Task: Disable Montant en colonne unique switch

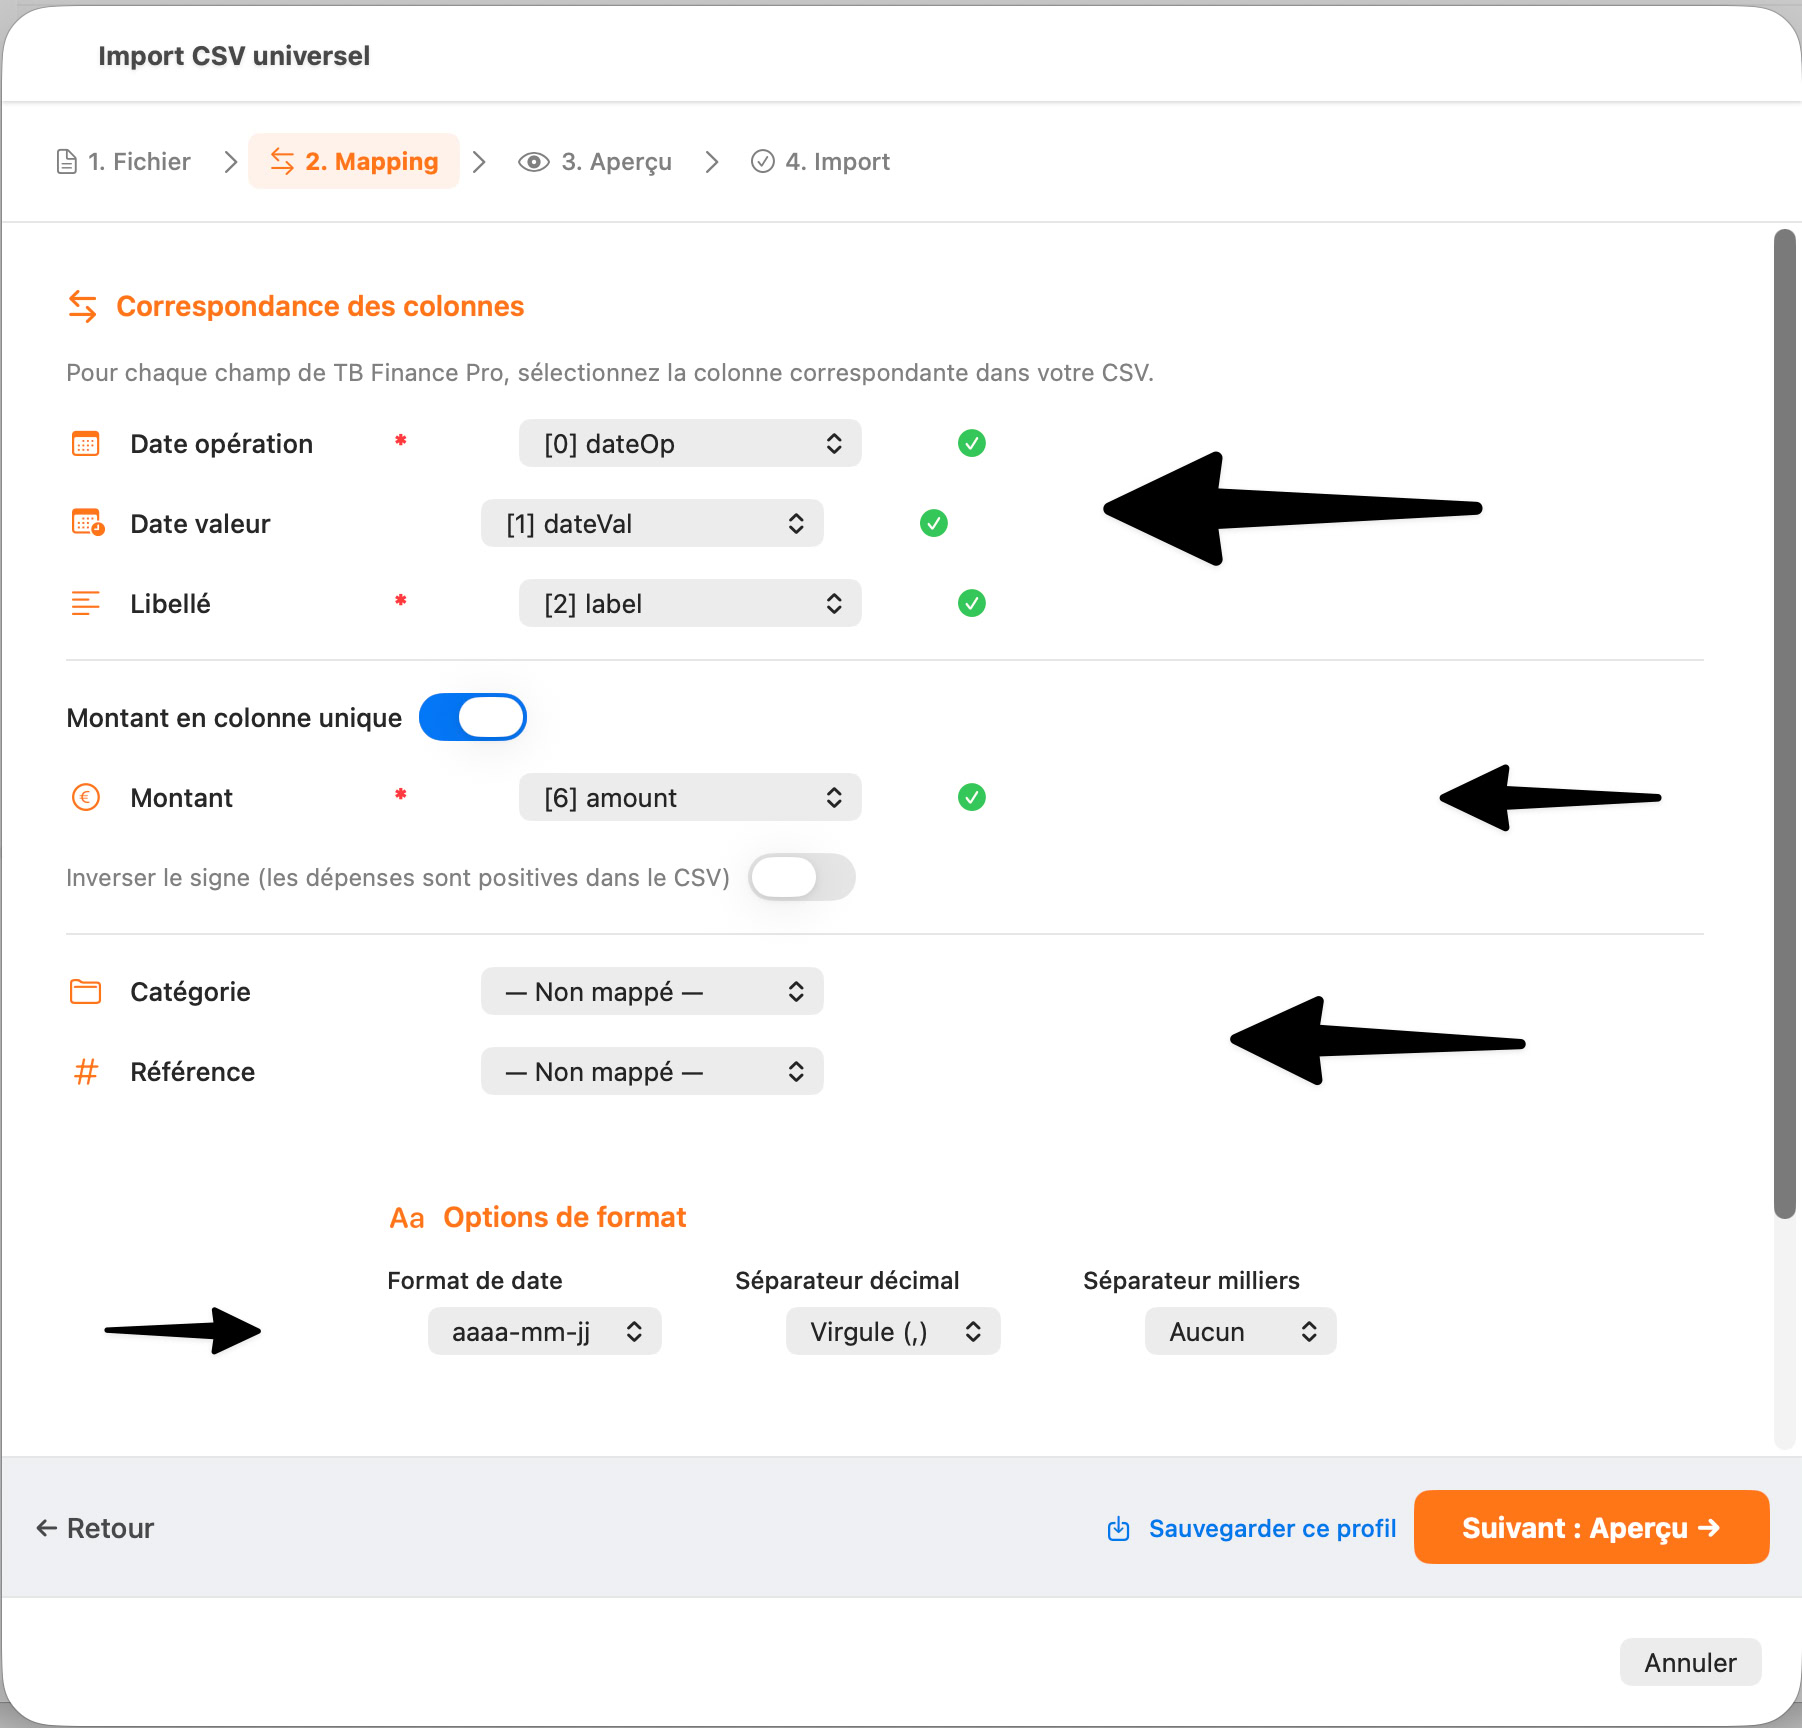Action: pos(473,717)
